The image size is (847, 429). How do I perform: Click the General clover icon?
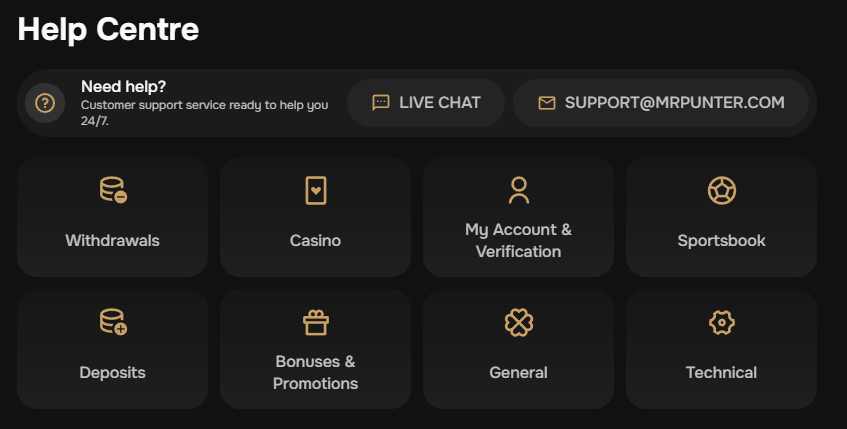(519, 323)
